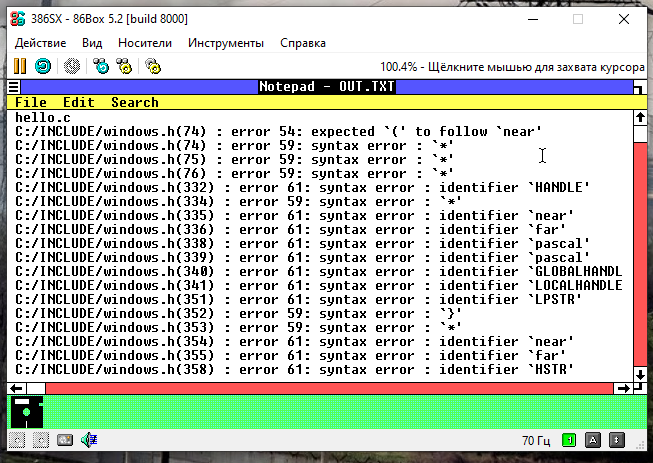Click the sound speaker status icon
The height and width of the screenshot is (463, 653).
[x=89, y=439]
